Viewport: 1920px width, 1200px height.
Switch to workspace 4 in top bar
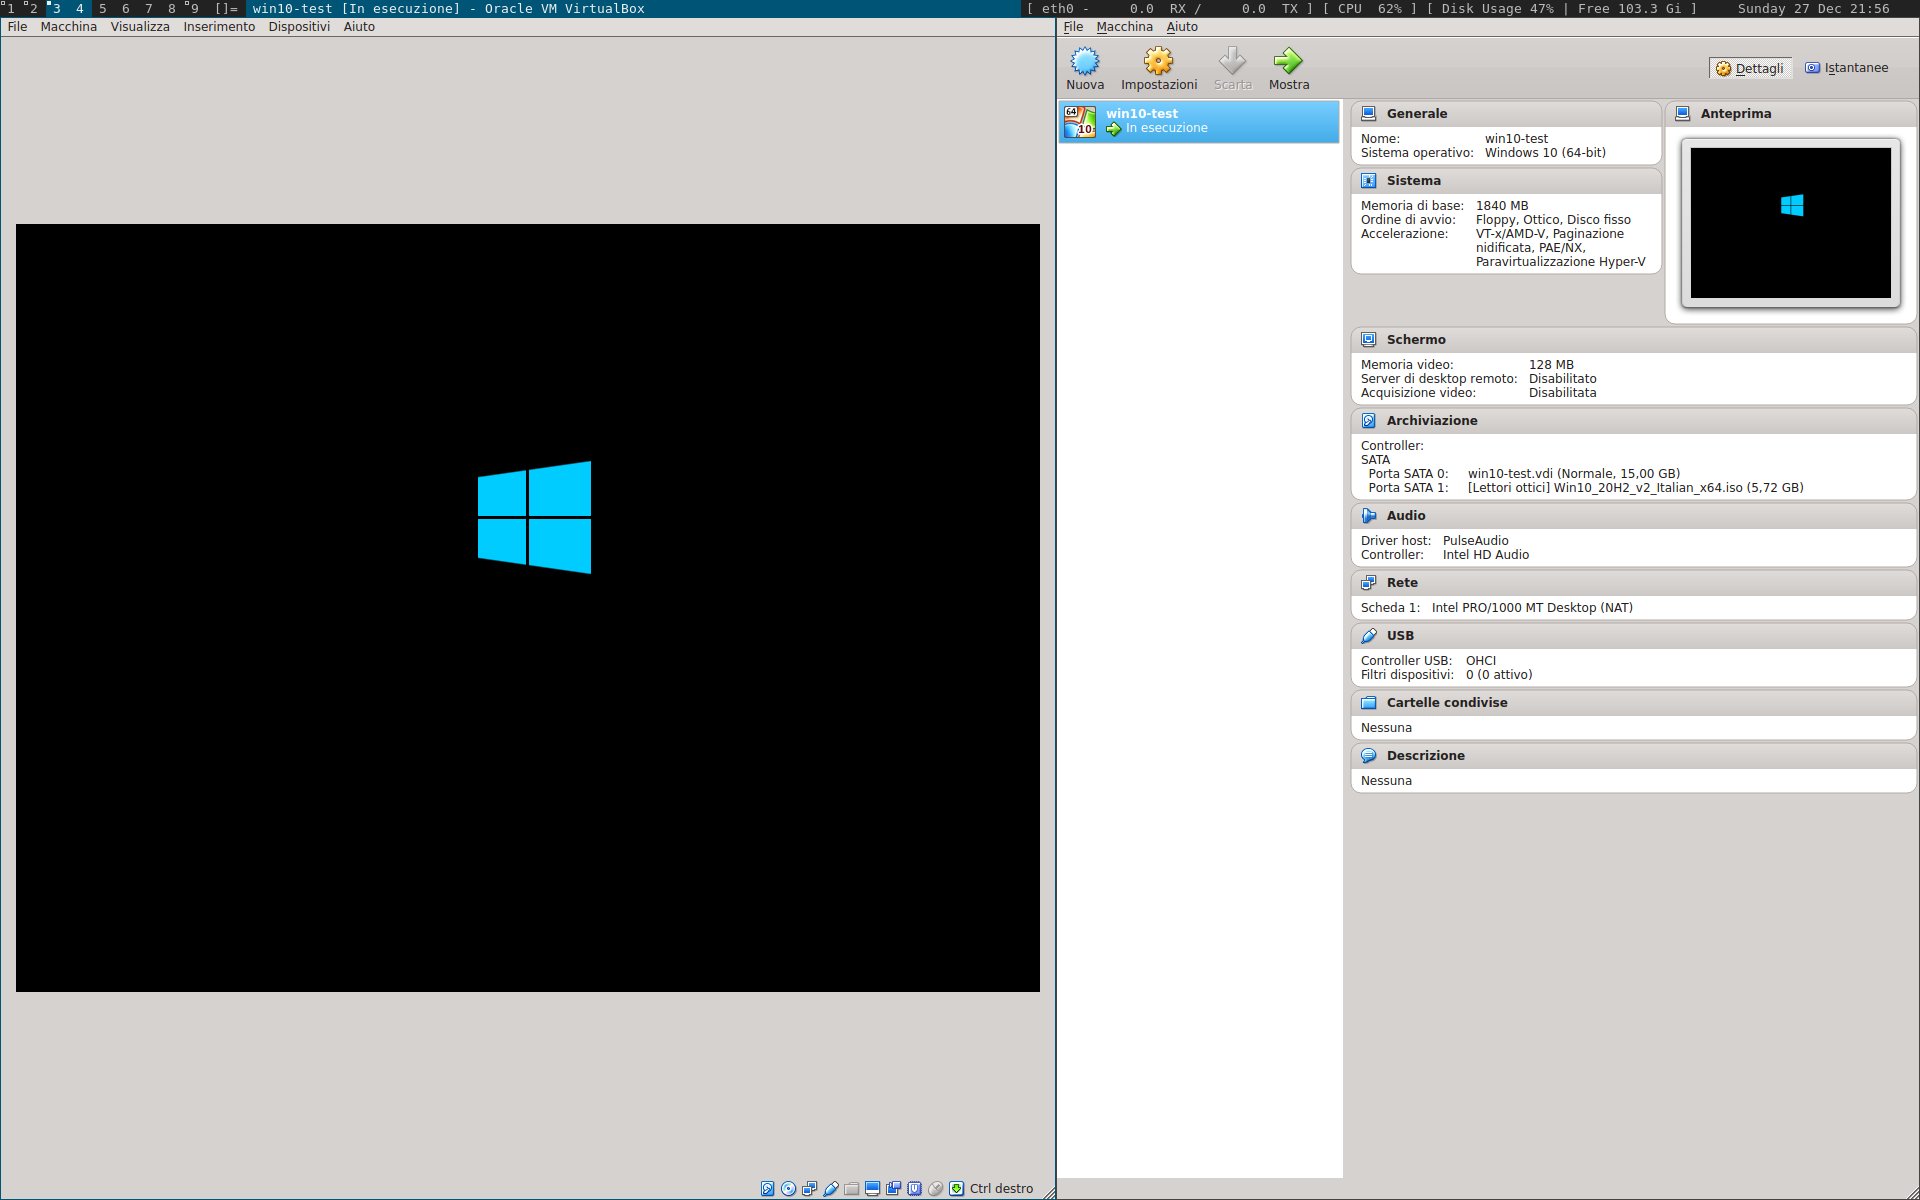point(80,8)
